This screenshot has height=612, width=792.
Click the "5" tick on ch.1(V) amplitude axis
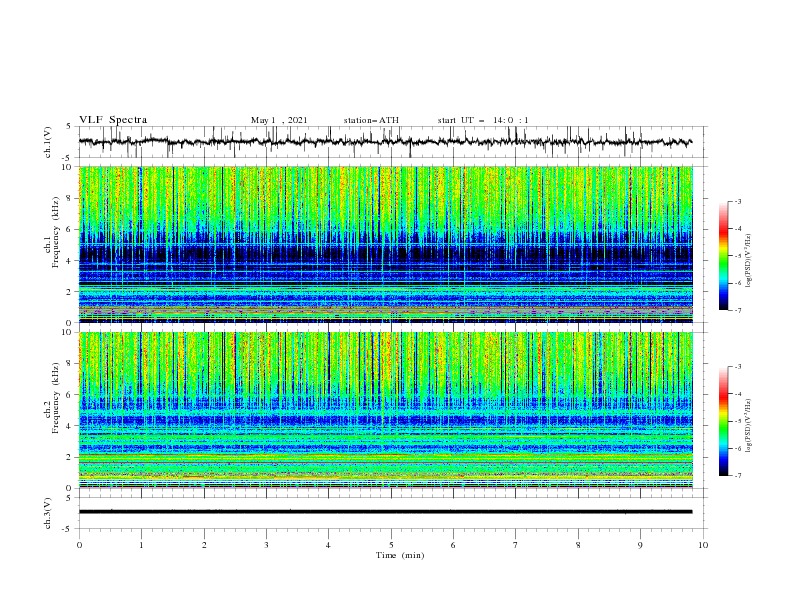click(71, 127)
